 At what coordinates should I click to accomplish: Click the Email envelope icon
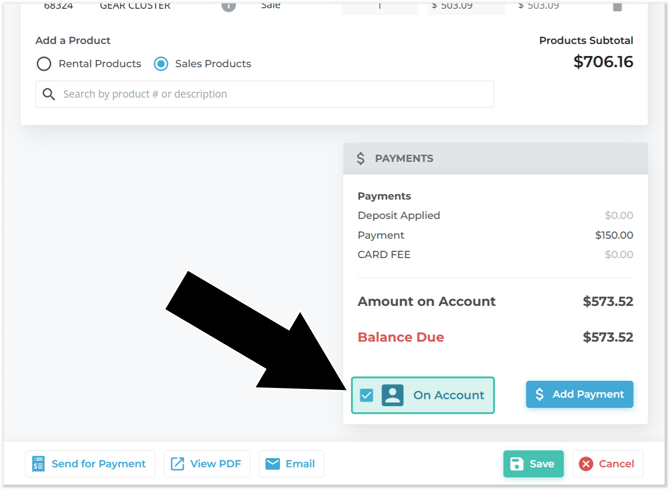pos(272,464)
